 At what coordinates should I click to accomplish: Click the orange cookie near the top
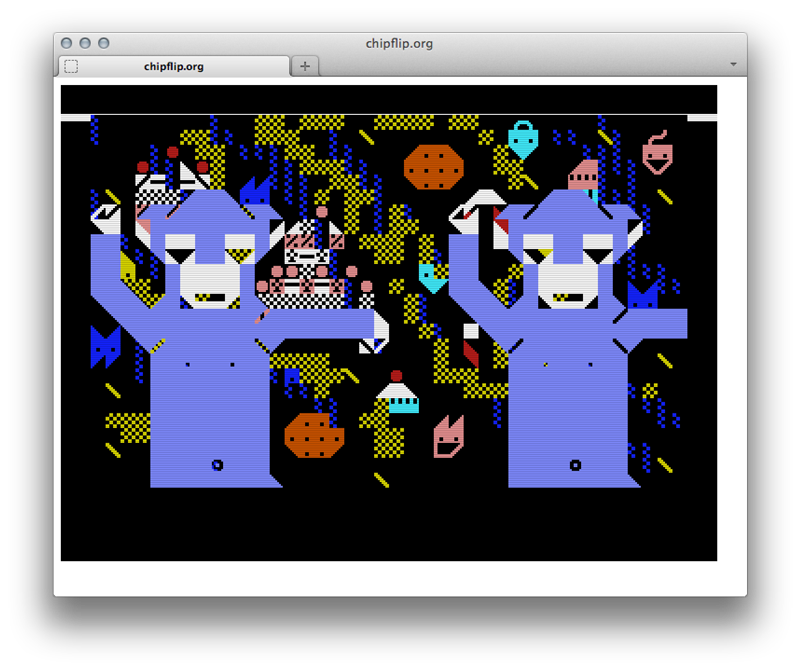(435, 167)
